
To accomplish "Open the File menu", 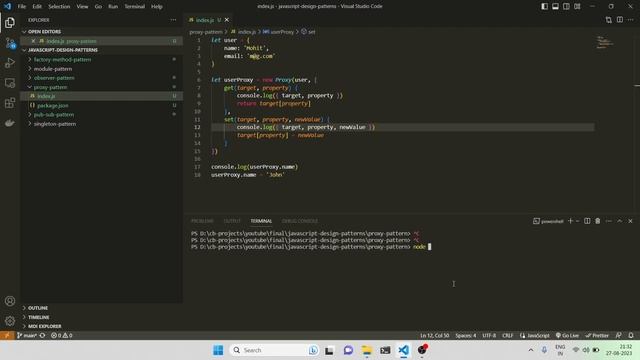I will 22,6.
